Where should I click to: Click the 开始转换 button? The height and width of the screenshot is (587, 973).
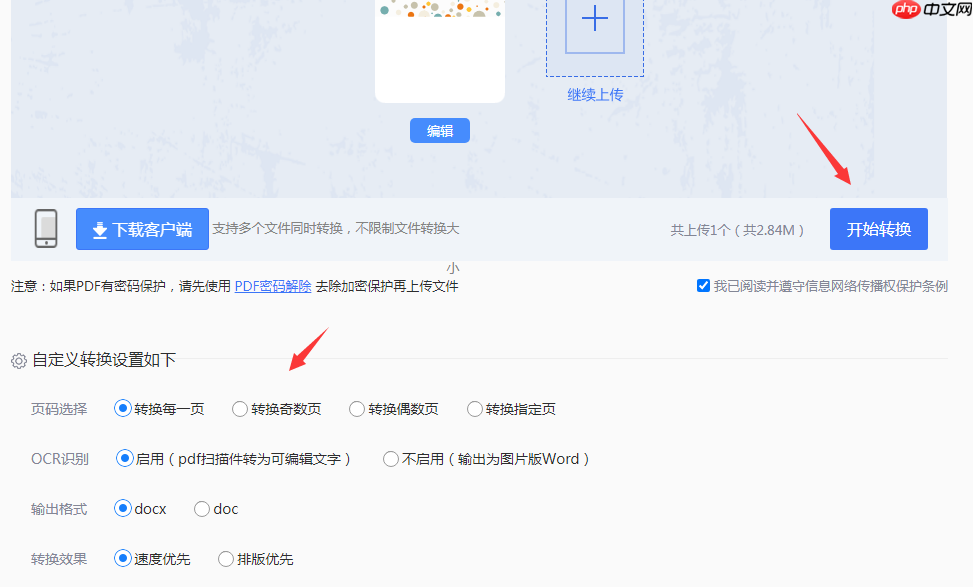[877, 229]
